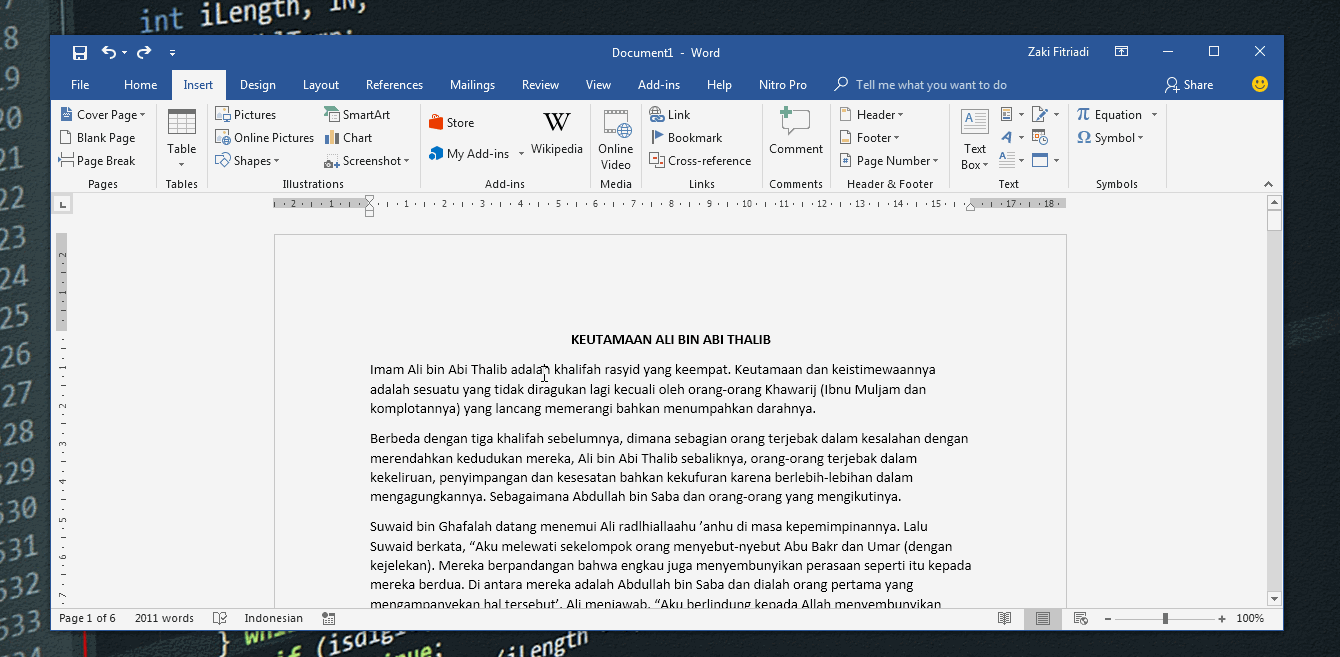Open the Nitro Pro tab
Screen dimensions: 1340x657
783,85
